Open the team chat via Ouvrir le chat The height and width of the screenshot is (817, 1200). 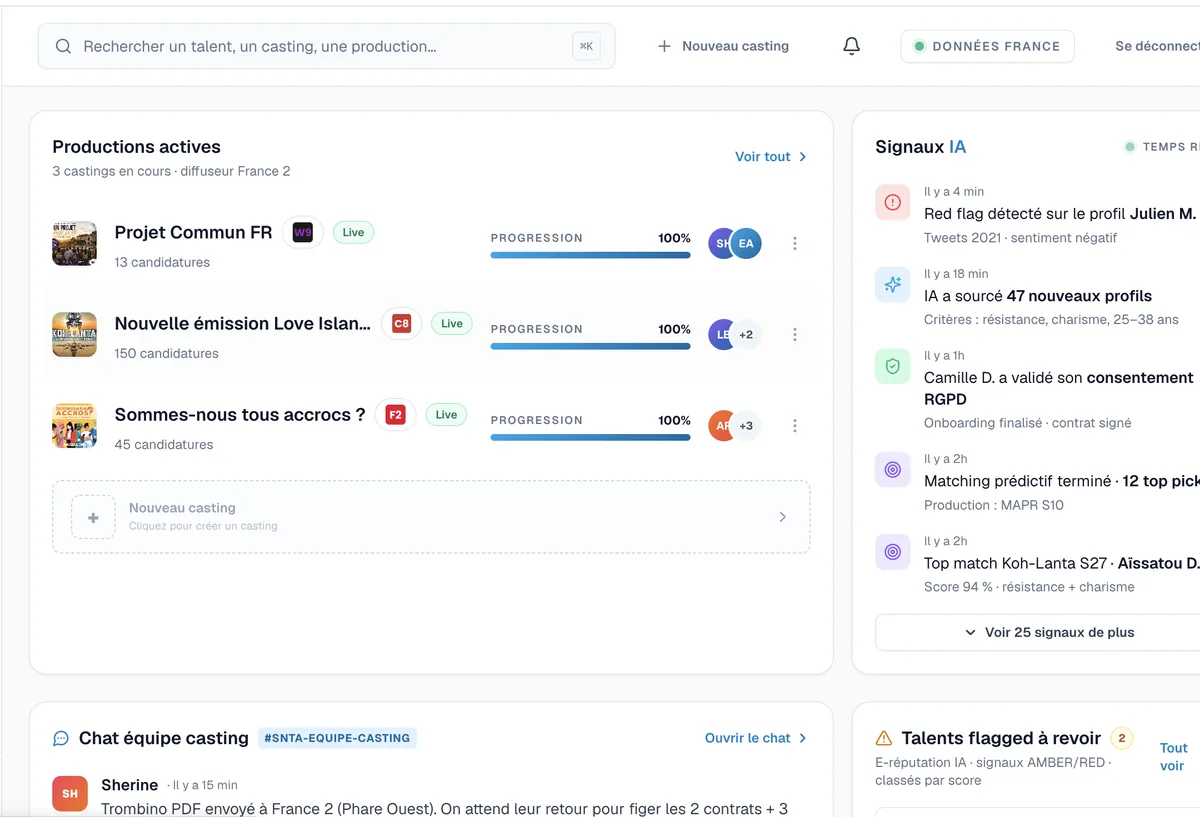[x=756, y=738]
